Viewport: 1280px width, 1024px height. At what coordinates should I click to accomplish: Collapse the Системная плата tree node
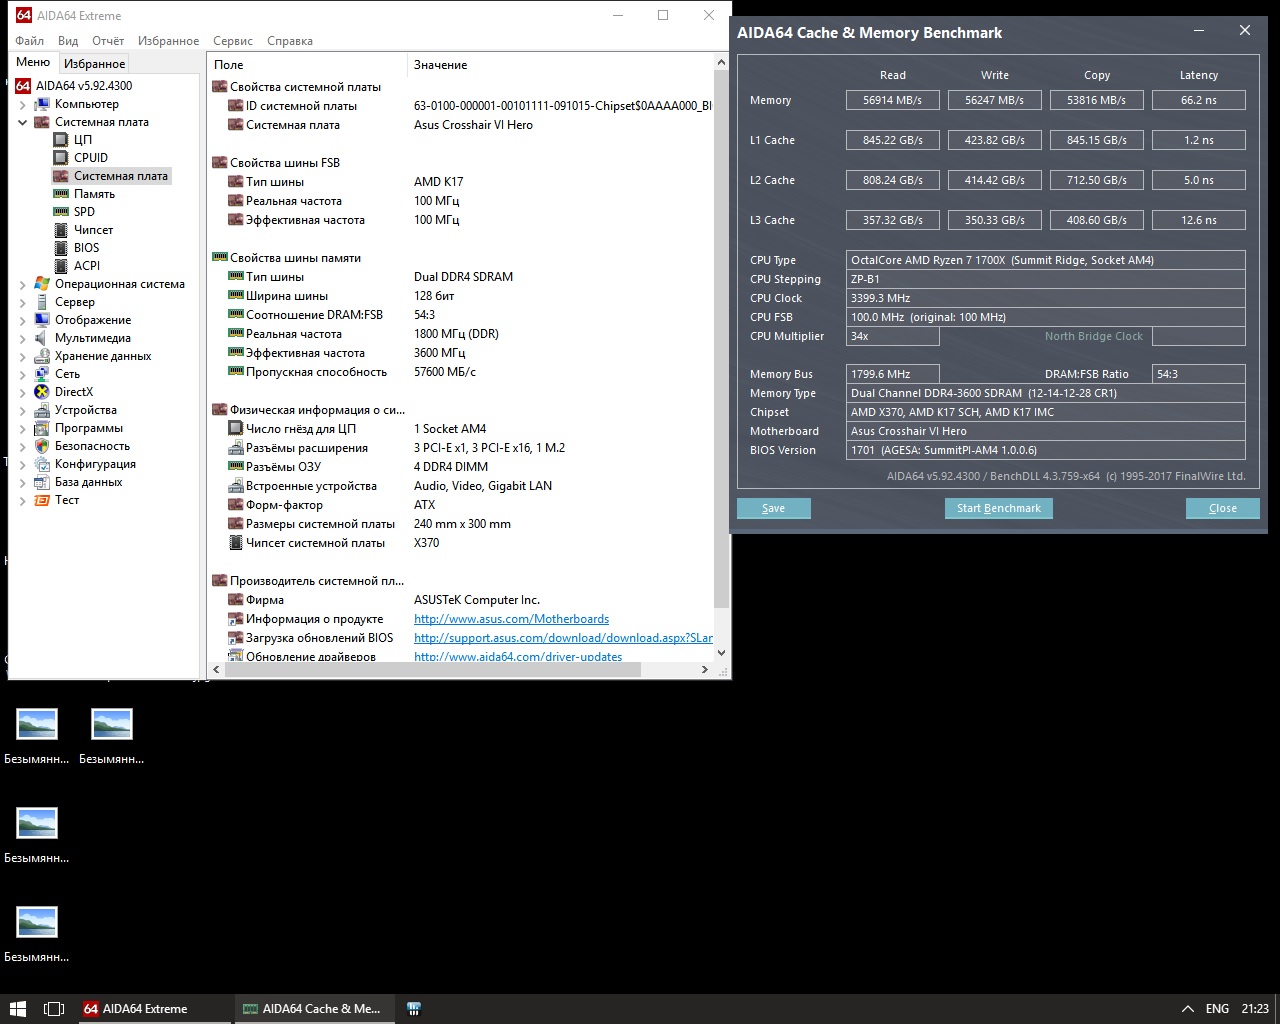click(23, 122)
